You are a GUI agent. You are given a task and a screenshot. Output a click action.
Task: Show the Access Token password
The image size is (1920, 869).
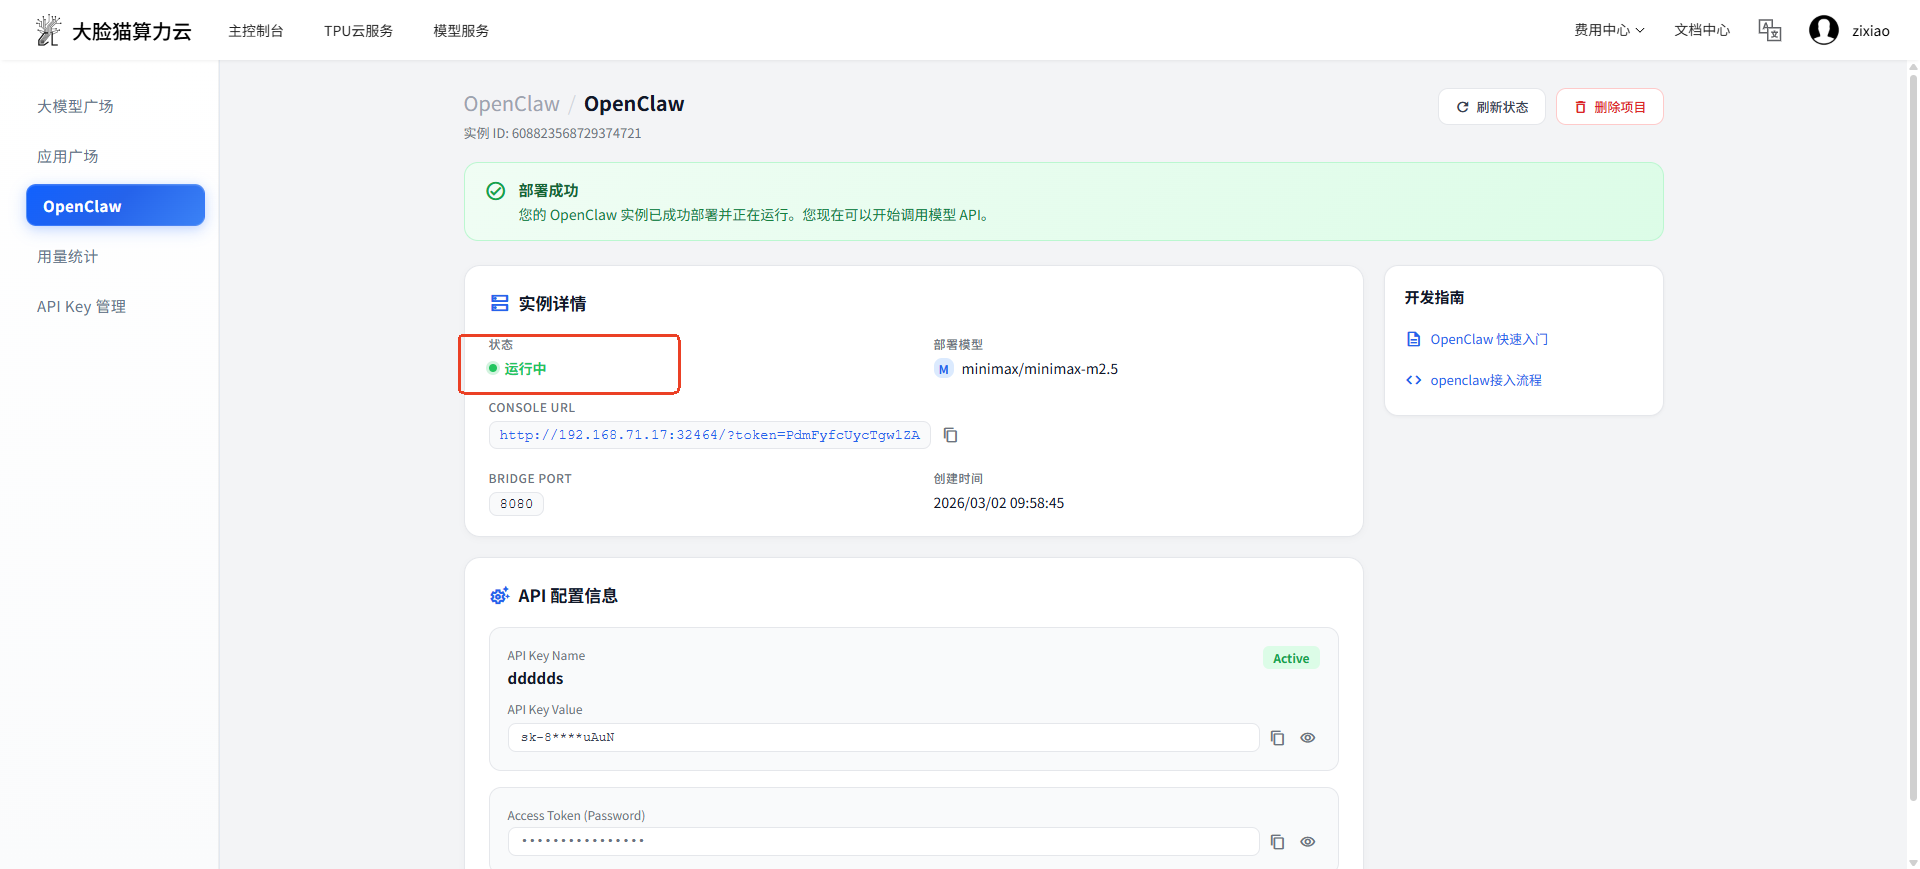click(1307, 842)
